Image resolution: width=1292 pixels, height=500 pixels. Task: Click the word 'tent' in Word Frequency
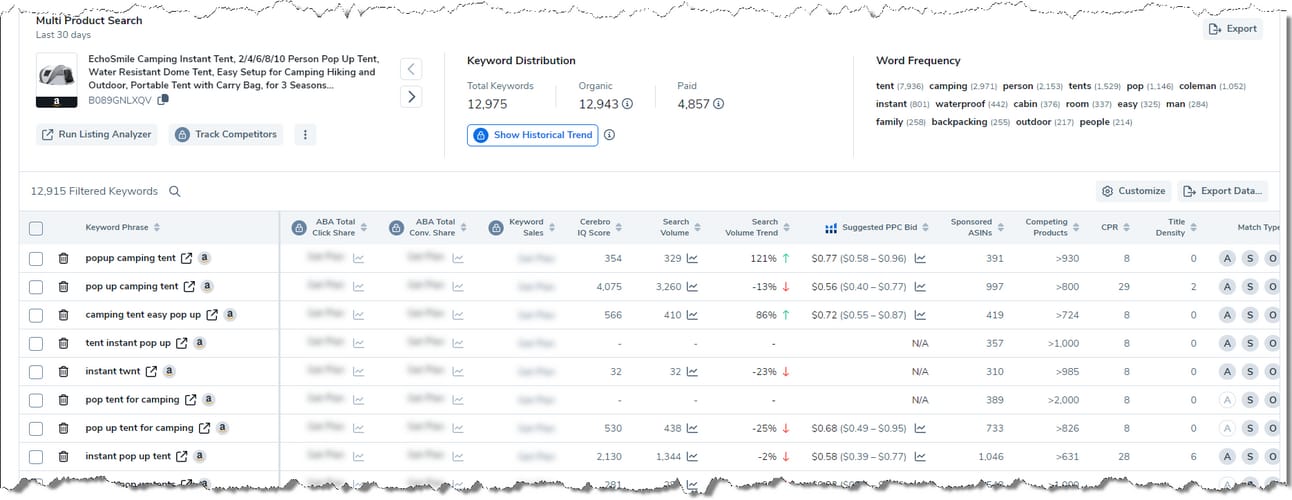885,86
